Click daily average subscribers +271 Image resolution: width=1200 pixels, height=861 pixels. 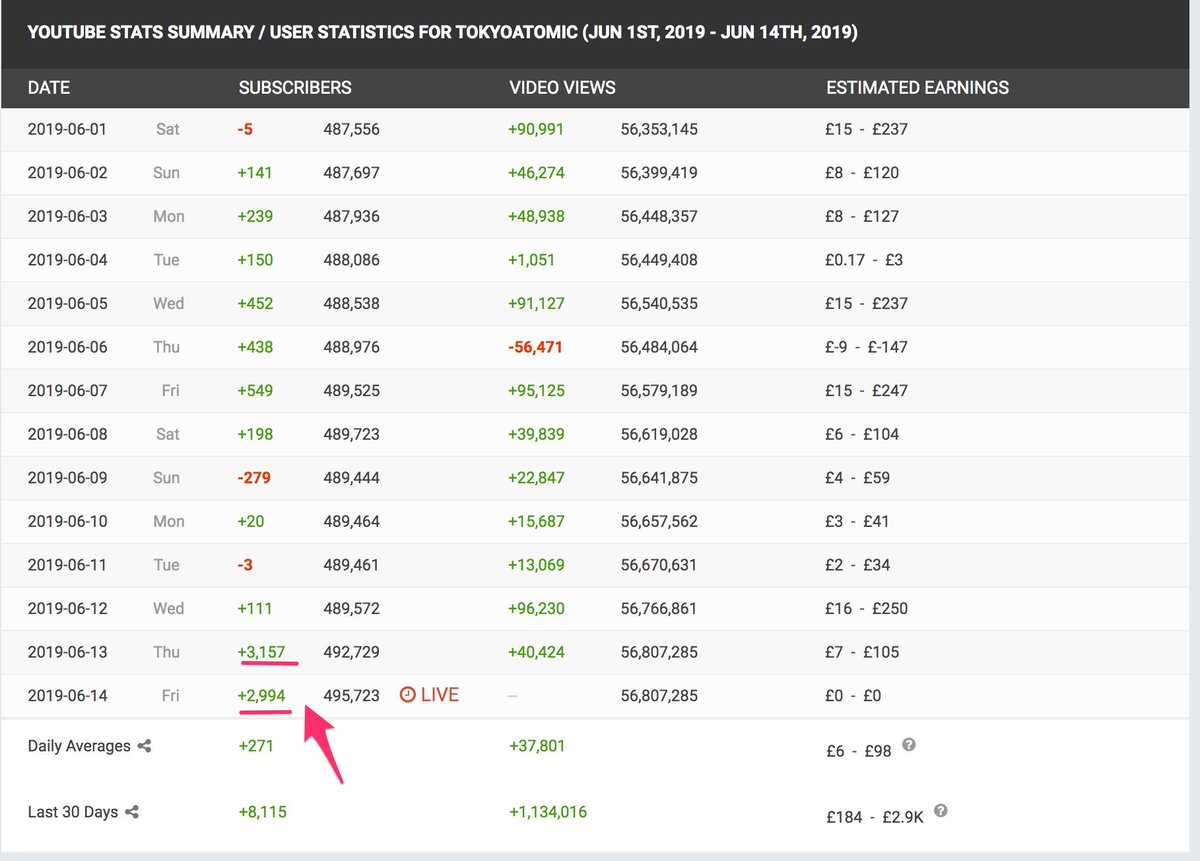coord(255,746)
